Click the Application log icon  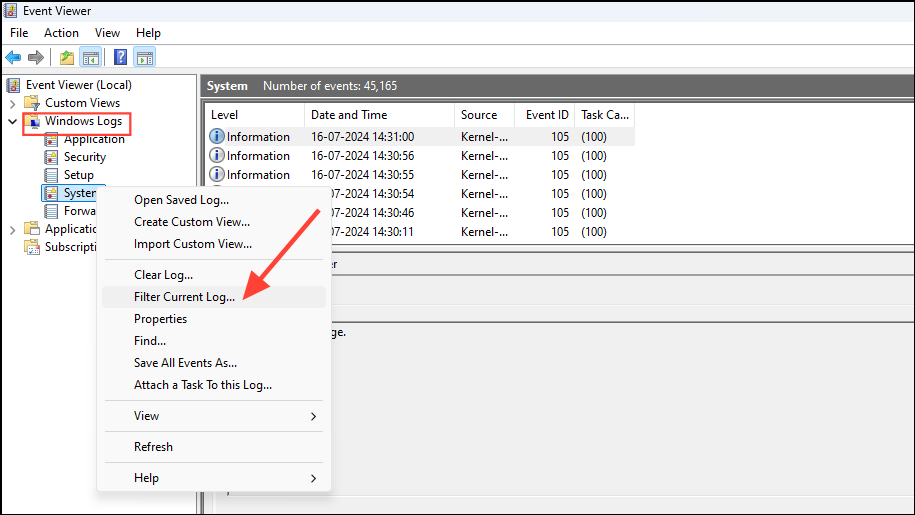tap(51, 139)
